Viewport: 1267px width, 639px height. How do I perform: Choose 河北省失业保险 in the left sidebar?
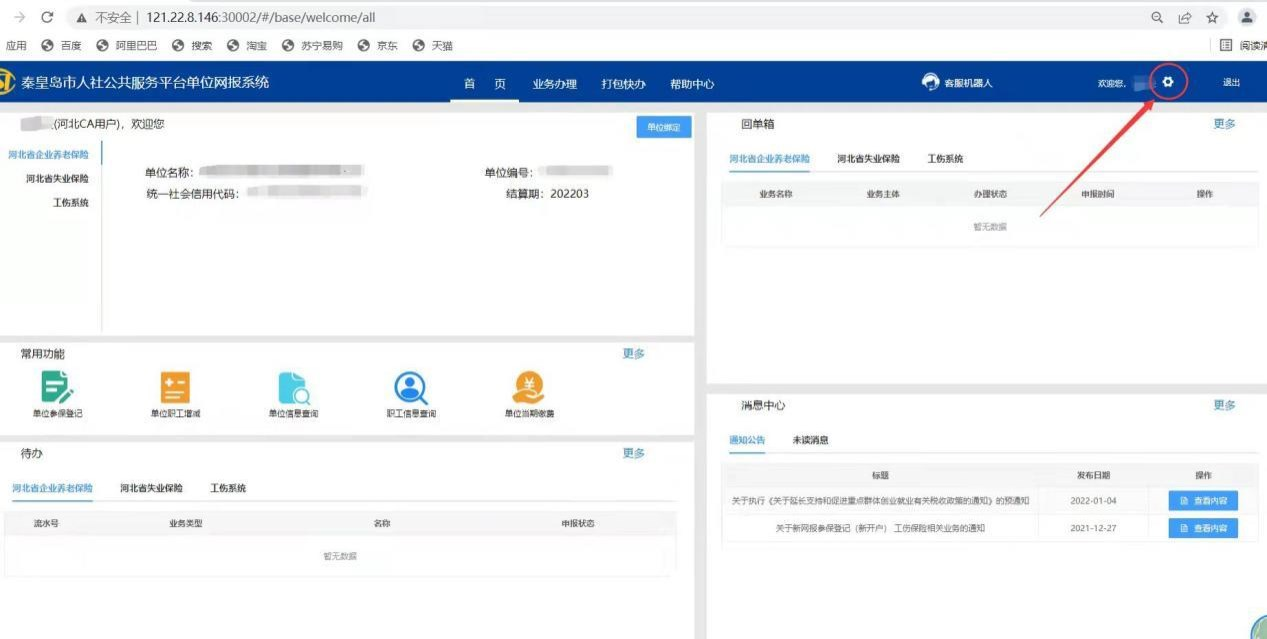click(57, 179)
